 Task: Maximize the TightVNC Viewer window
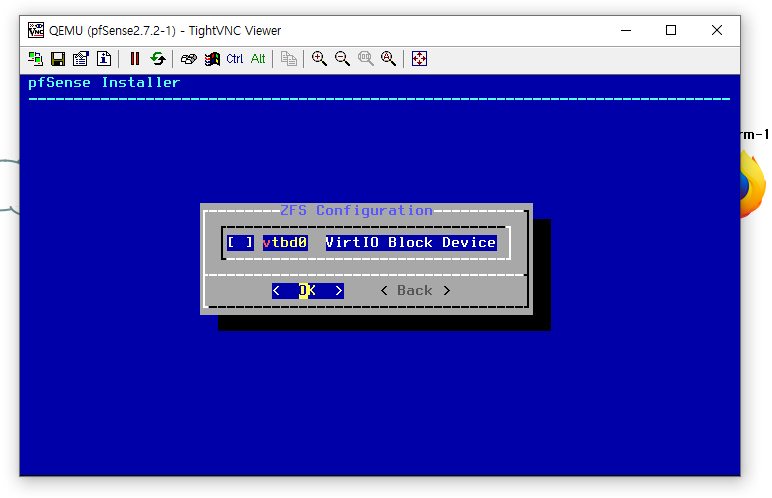point(671,31)
